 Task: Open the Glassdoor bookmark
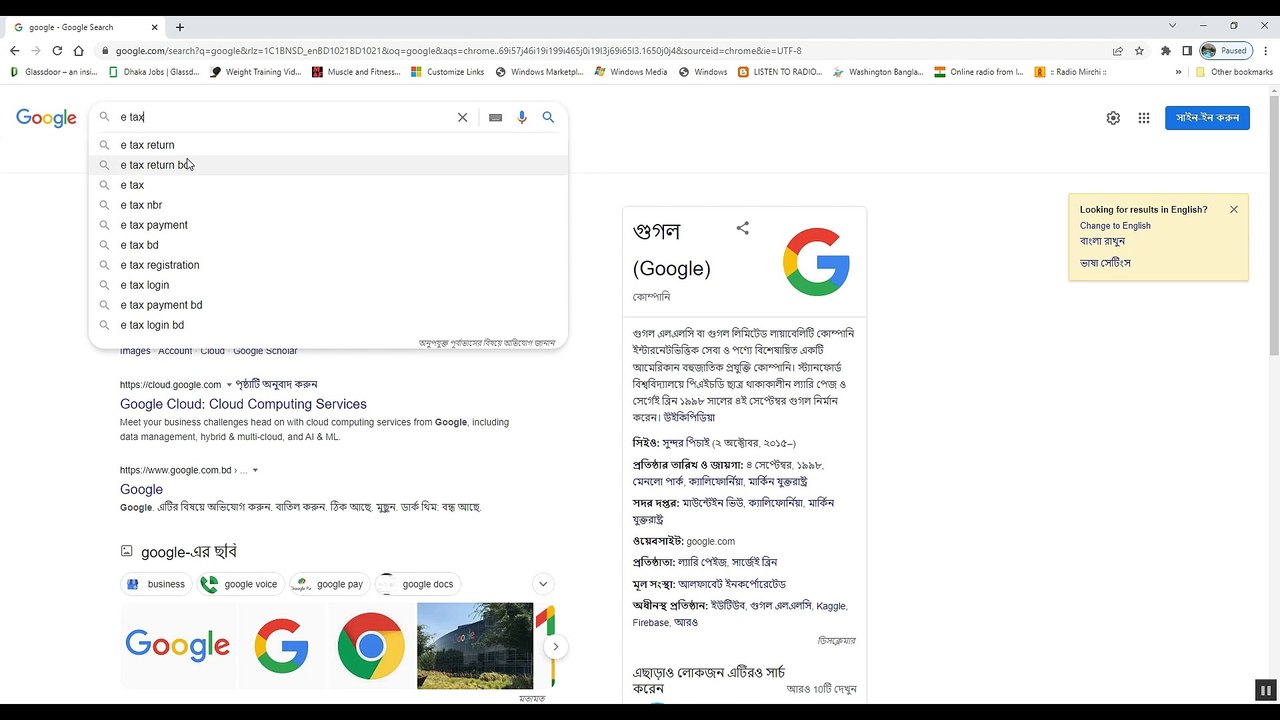pyautogui.click(x=54, y=72)
